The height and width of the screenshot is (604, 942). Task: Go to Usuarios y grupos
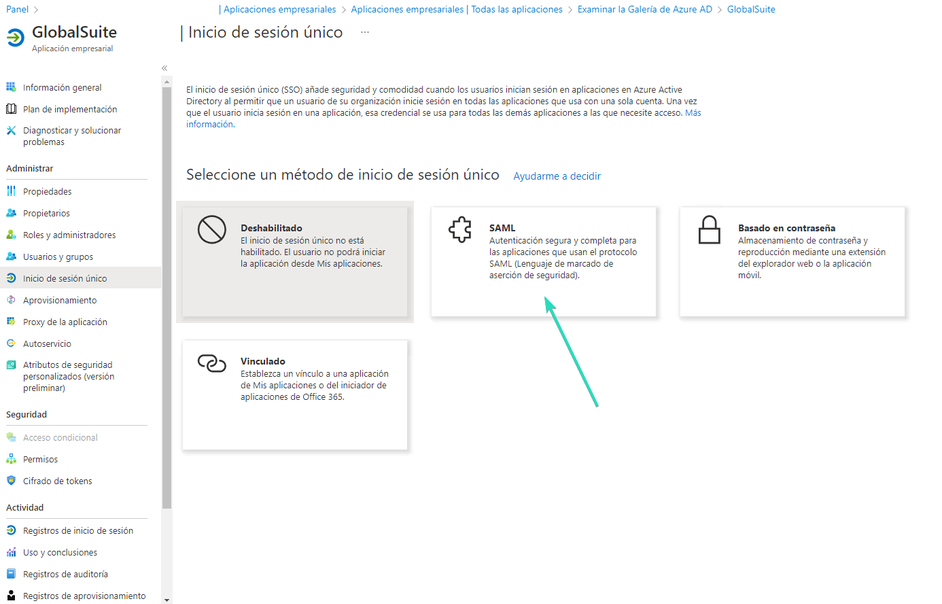57,257
